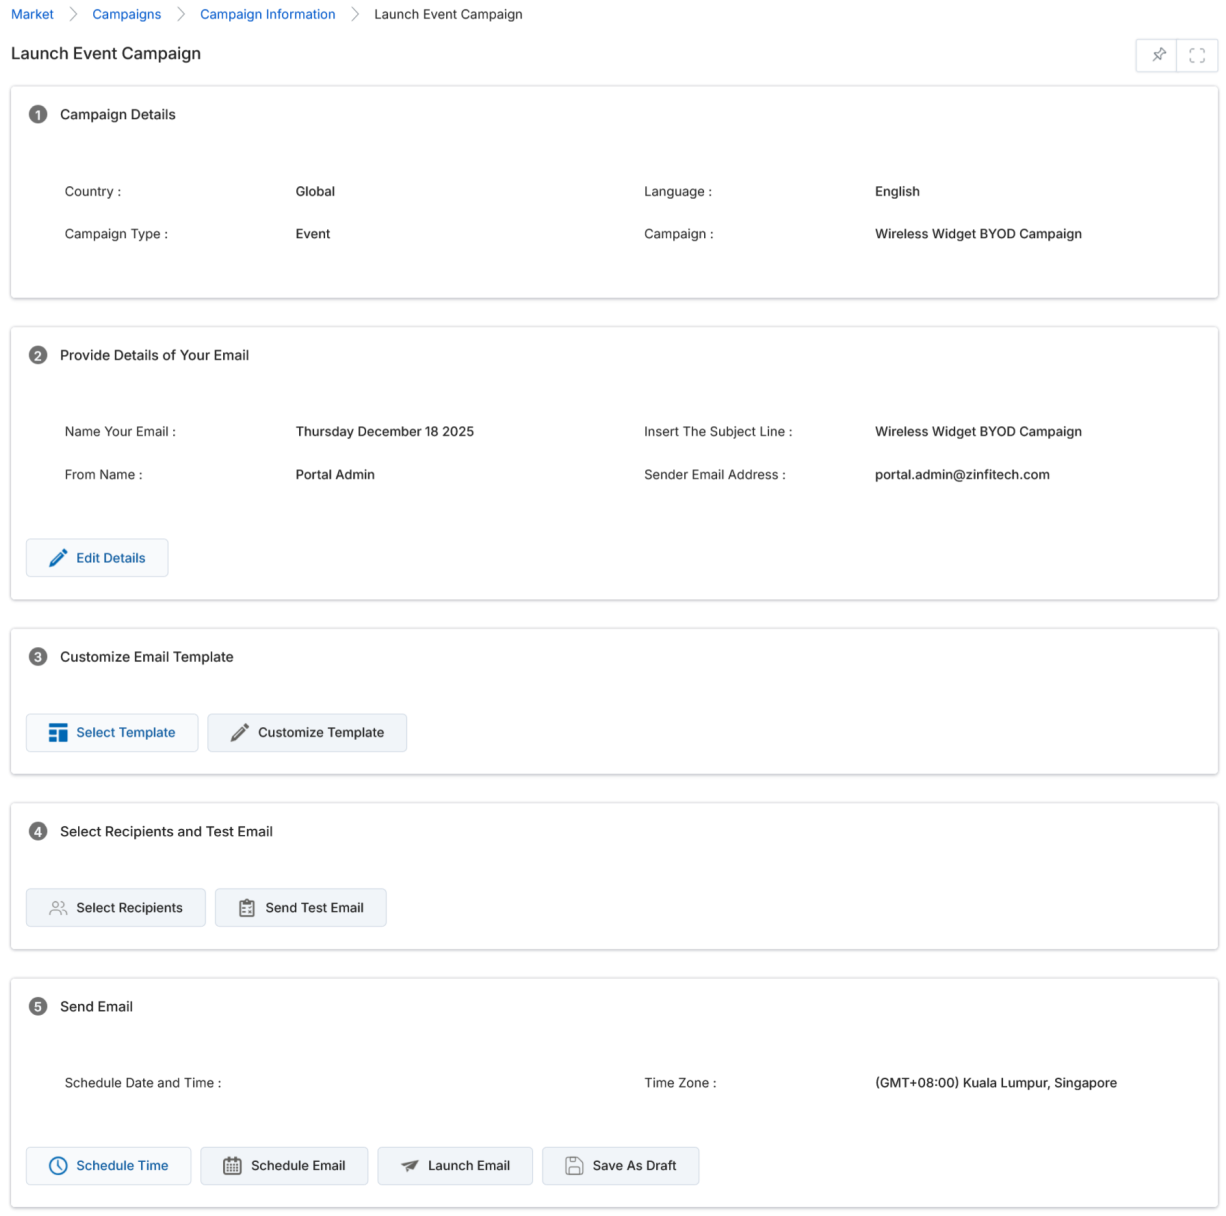
Task: Select the Customize Email Template heading
Action: [x=147, y=657]
